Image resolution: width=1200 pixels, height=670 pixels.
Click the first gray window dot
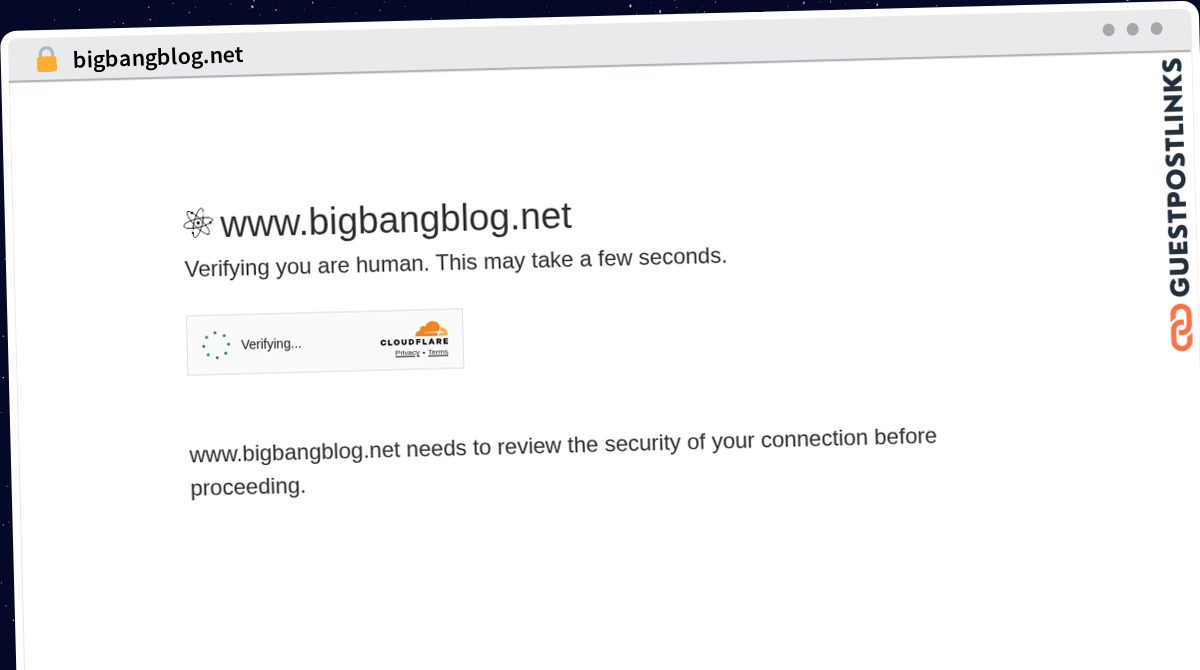pos(1108,30)
